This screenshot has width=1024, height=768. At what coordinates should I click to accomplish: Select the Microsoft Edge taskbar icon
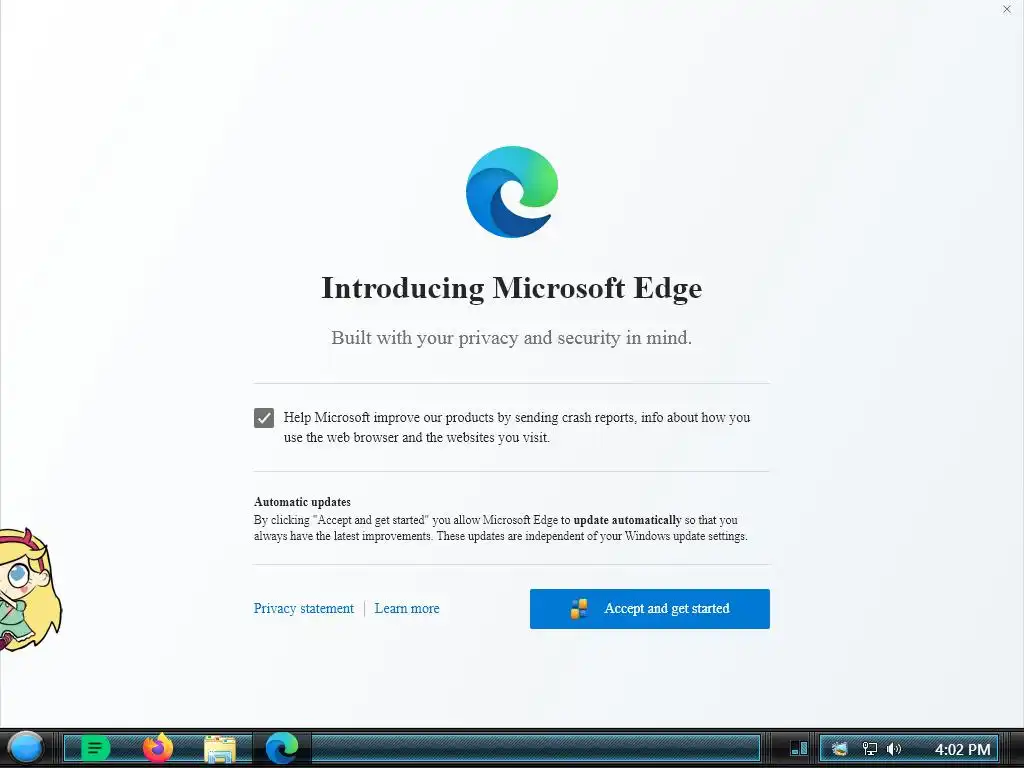tap(282, 748)
